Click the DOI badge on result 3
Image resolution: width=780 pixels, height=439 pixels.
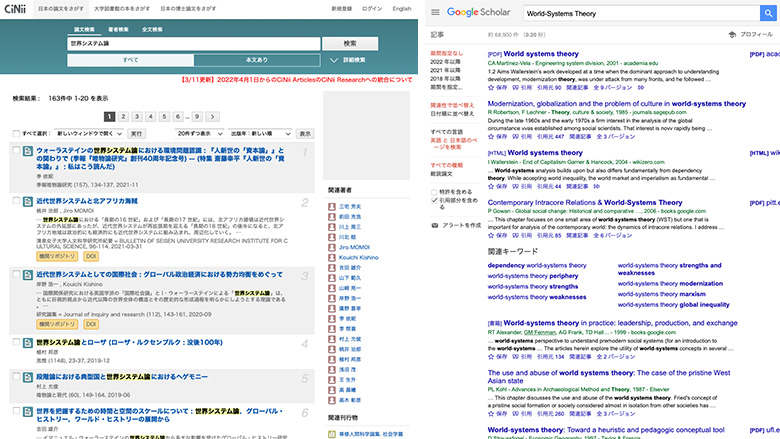coord(91,324)
